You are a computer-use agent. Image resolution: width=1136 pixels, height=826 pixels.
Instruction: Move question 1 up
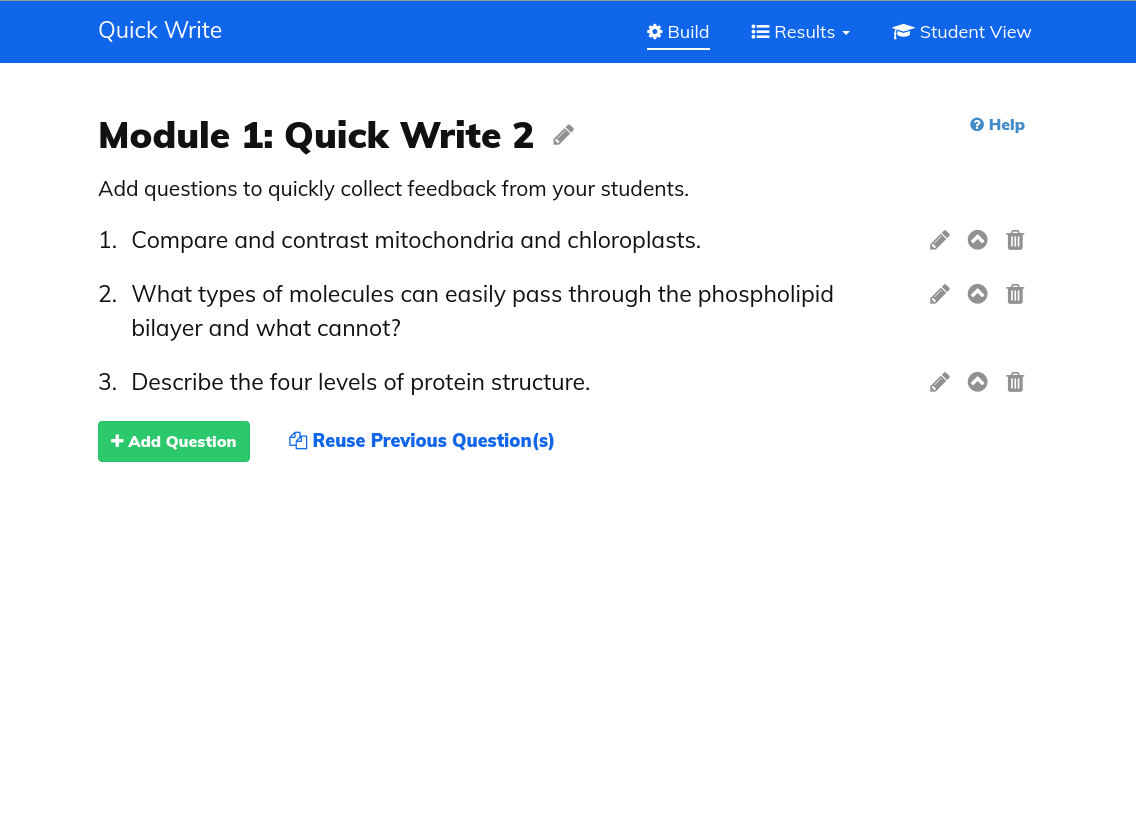coord(978,240)
